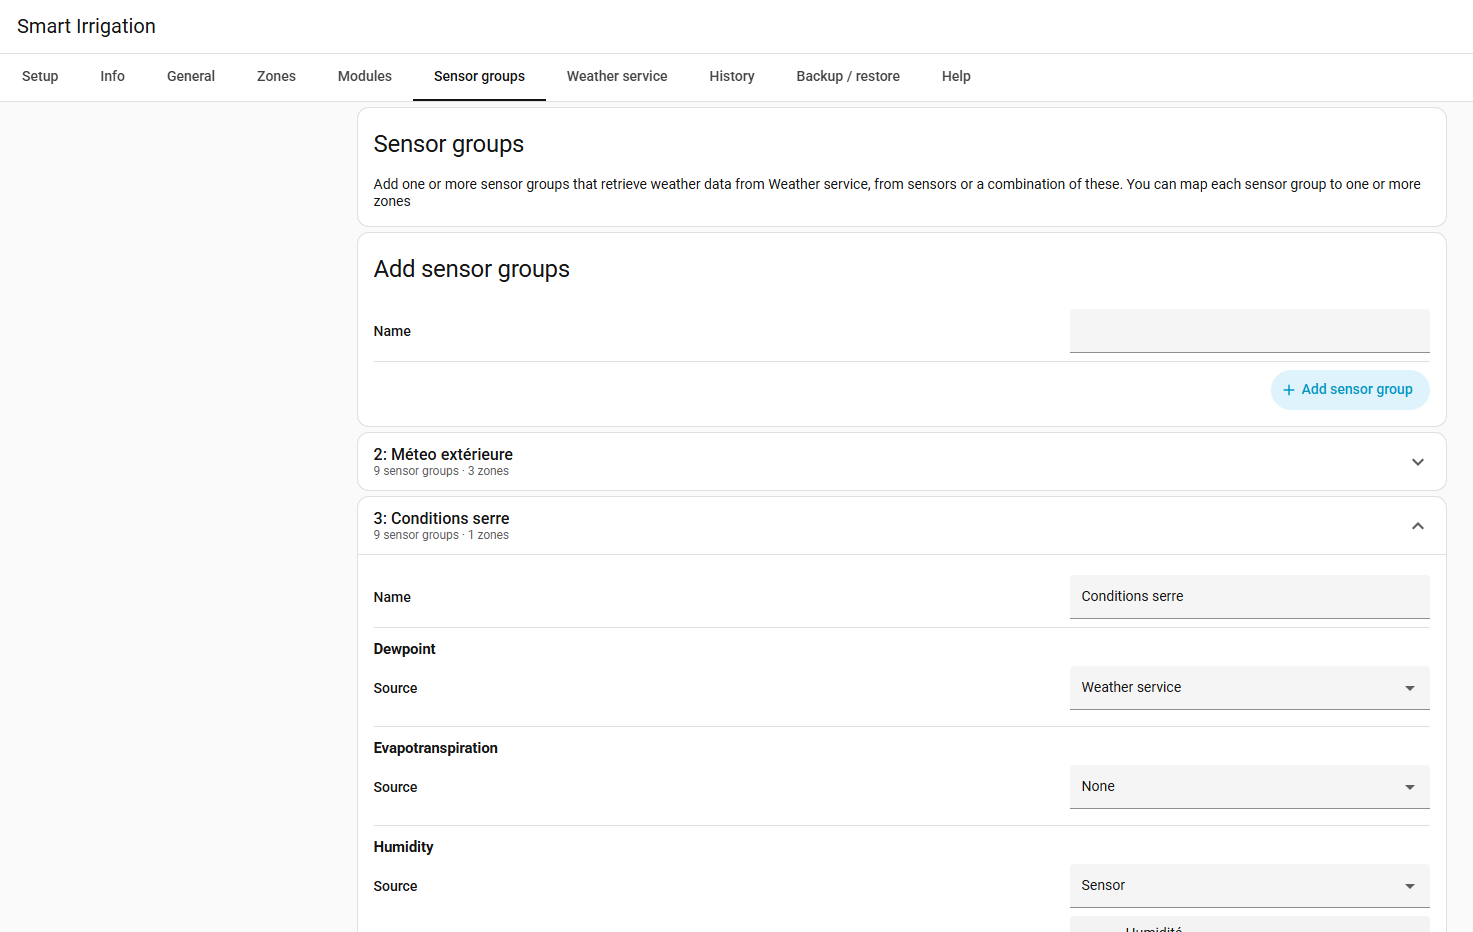Open the Humidity source Sensor dropdown
1473x932 pixels.
(1249, 886)
